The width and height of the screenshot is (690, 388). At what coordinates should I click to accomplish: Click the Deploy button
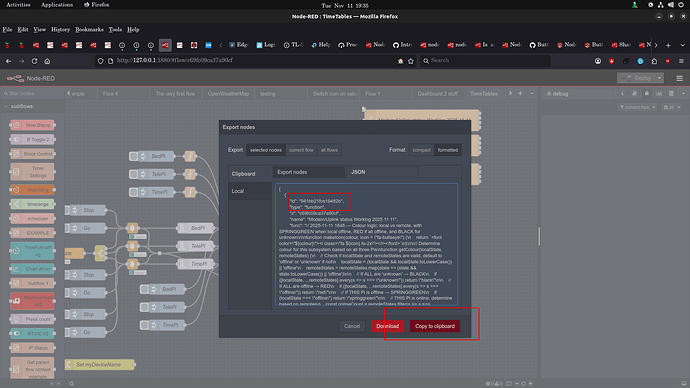[636, 78]
